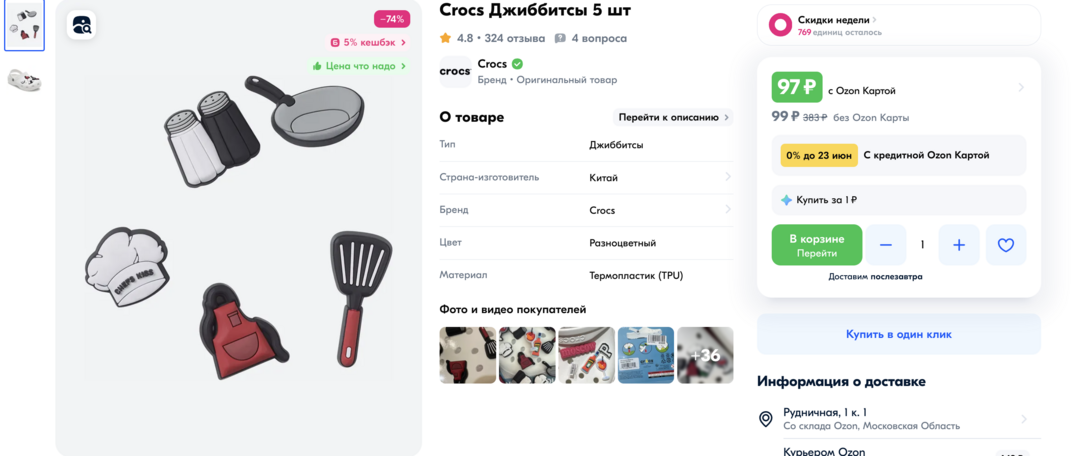The height and width of the screenshot is (456, 1090).
Task: Increase quantity with the plus button
Action: 959,245
